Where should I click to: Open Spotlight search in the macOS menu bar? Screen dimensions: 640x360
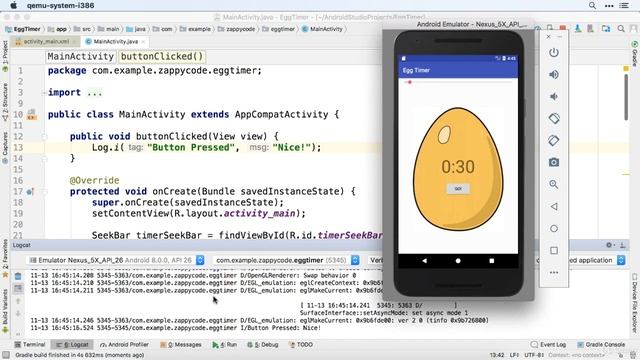click(592, 6)
